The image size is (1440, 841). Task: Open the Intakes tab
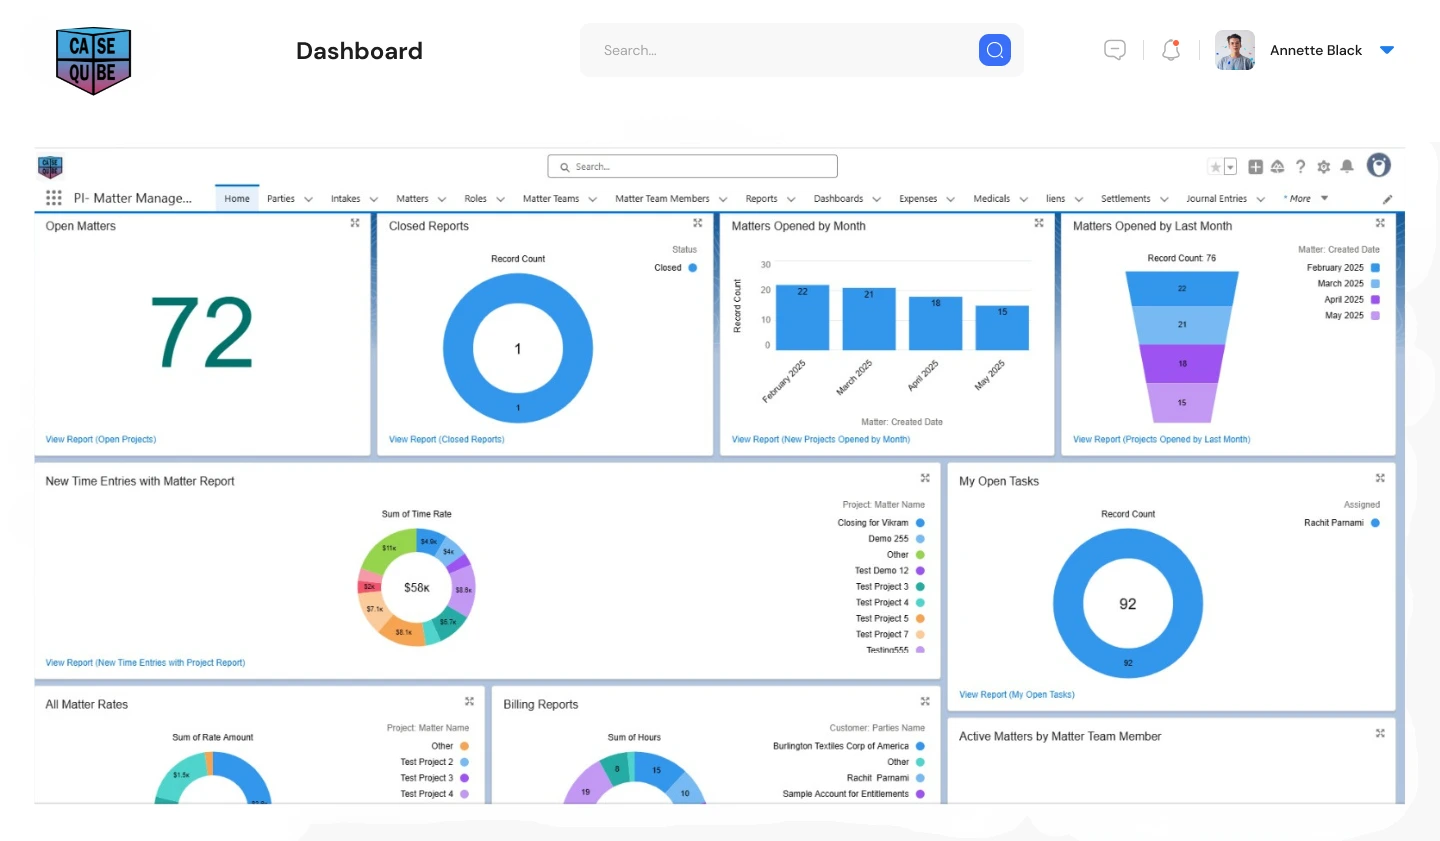[345, 198]
